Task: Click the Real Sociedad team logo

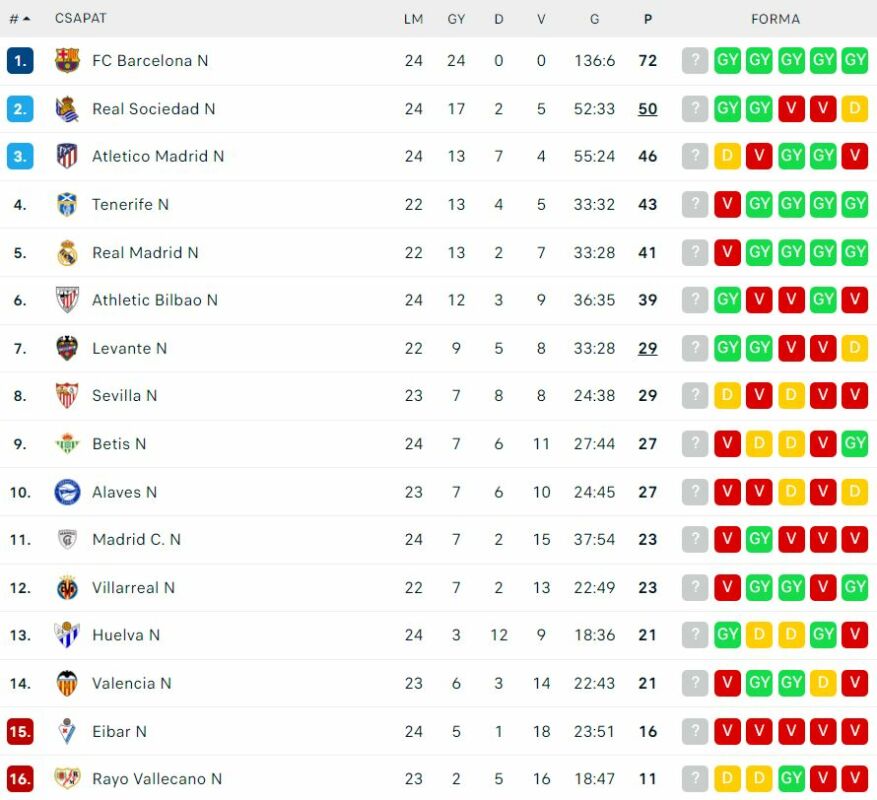Action: (x=67, y=109)
